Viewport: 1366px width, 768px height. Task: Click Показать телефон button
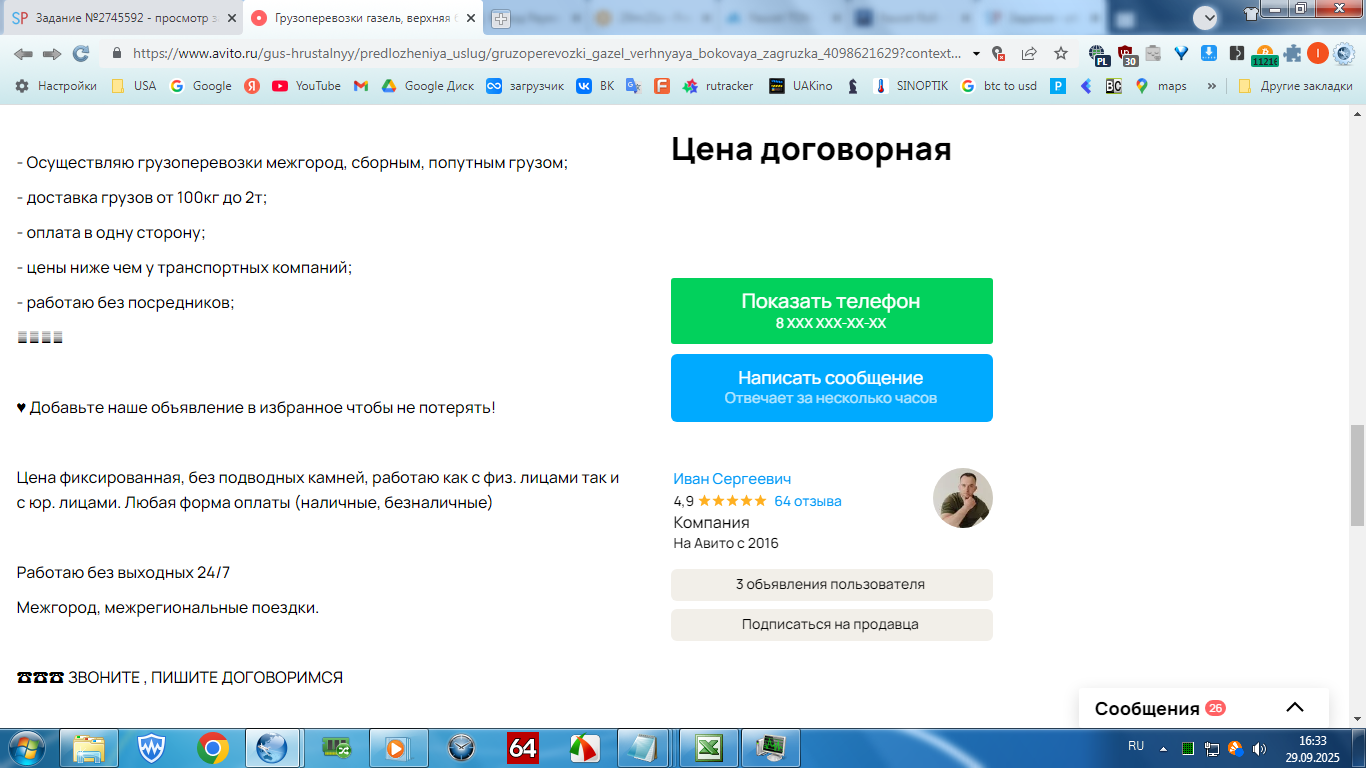(832, 311)
